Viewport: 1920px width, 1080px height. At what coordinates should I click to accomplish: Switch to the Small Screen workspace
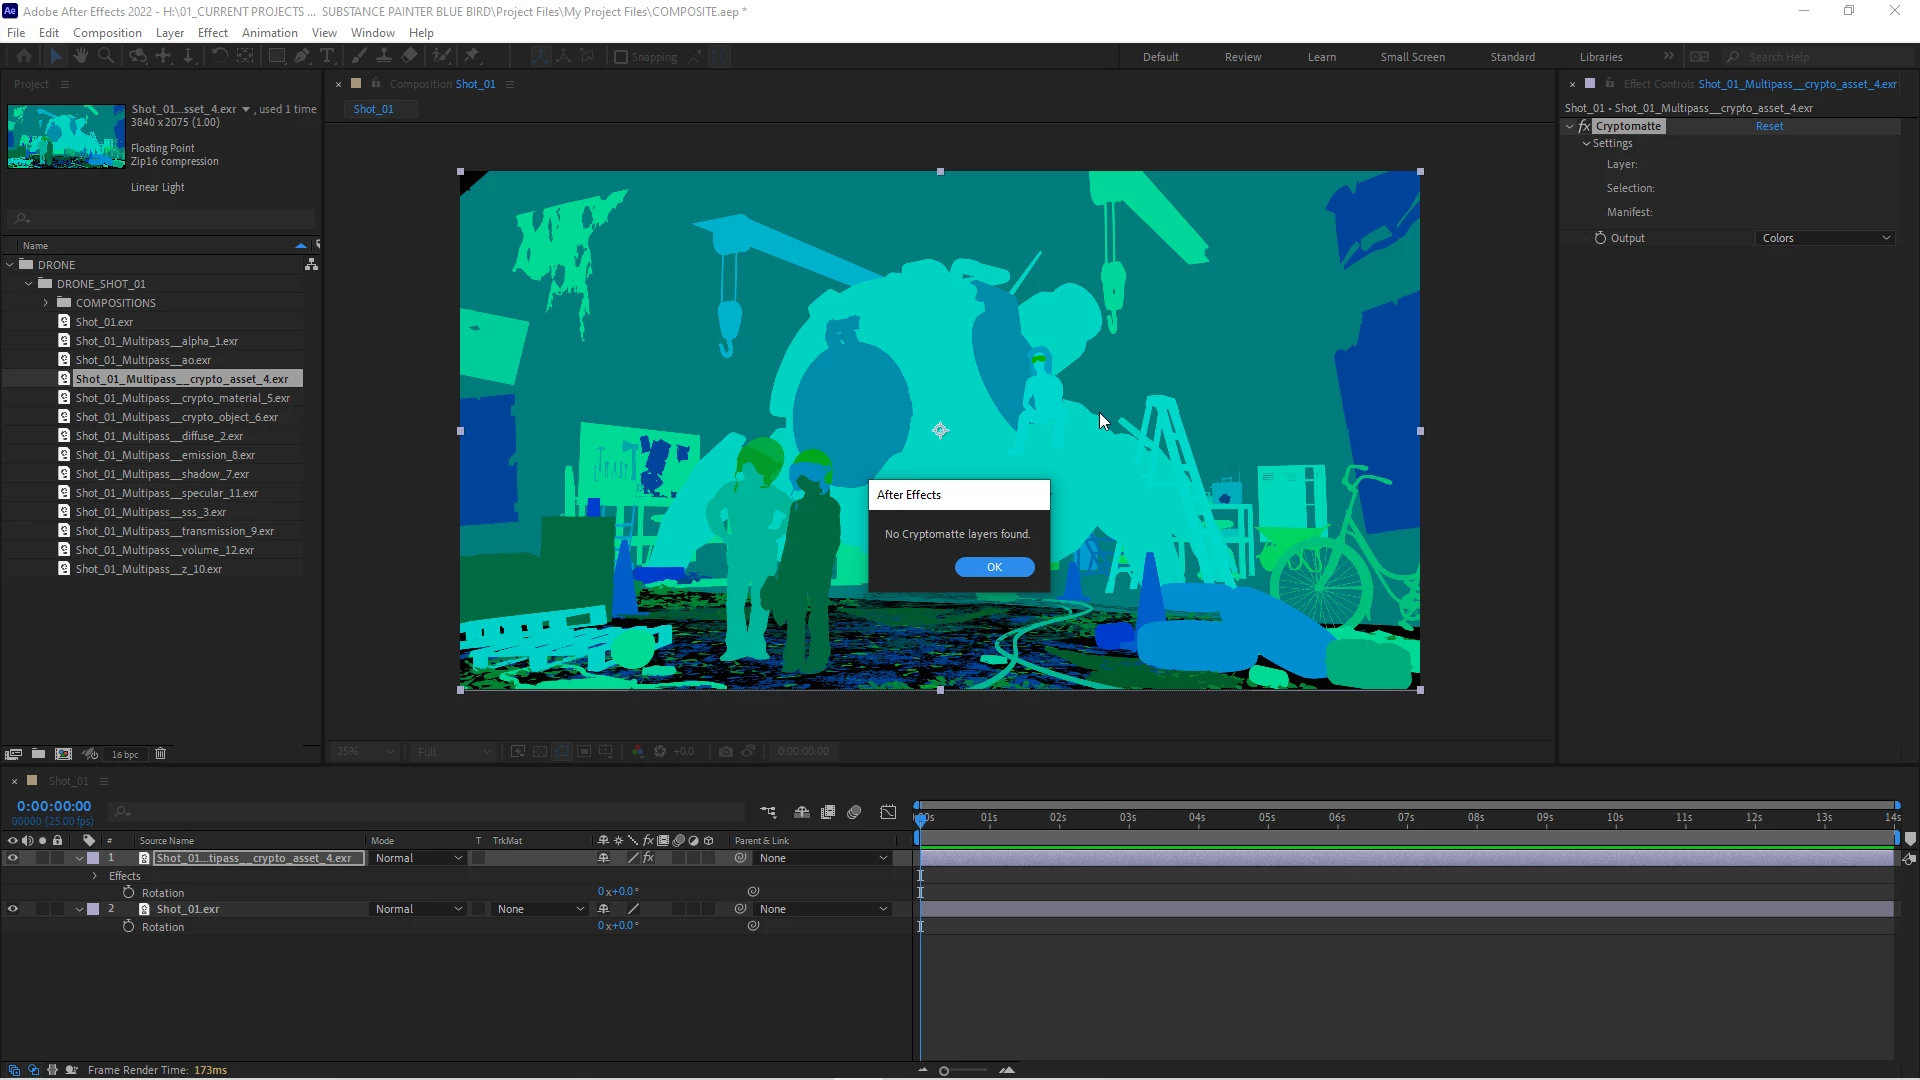(1412, 57)
